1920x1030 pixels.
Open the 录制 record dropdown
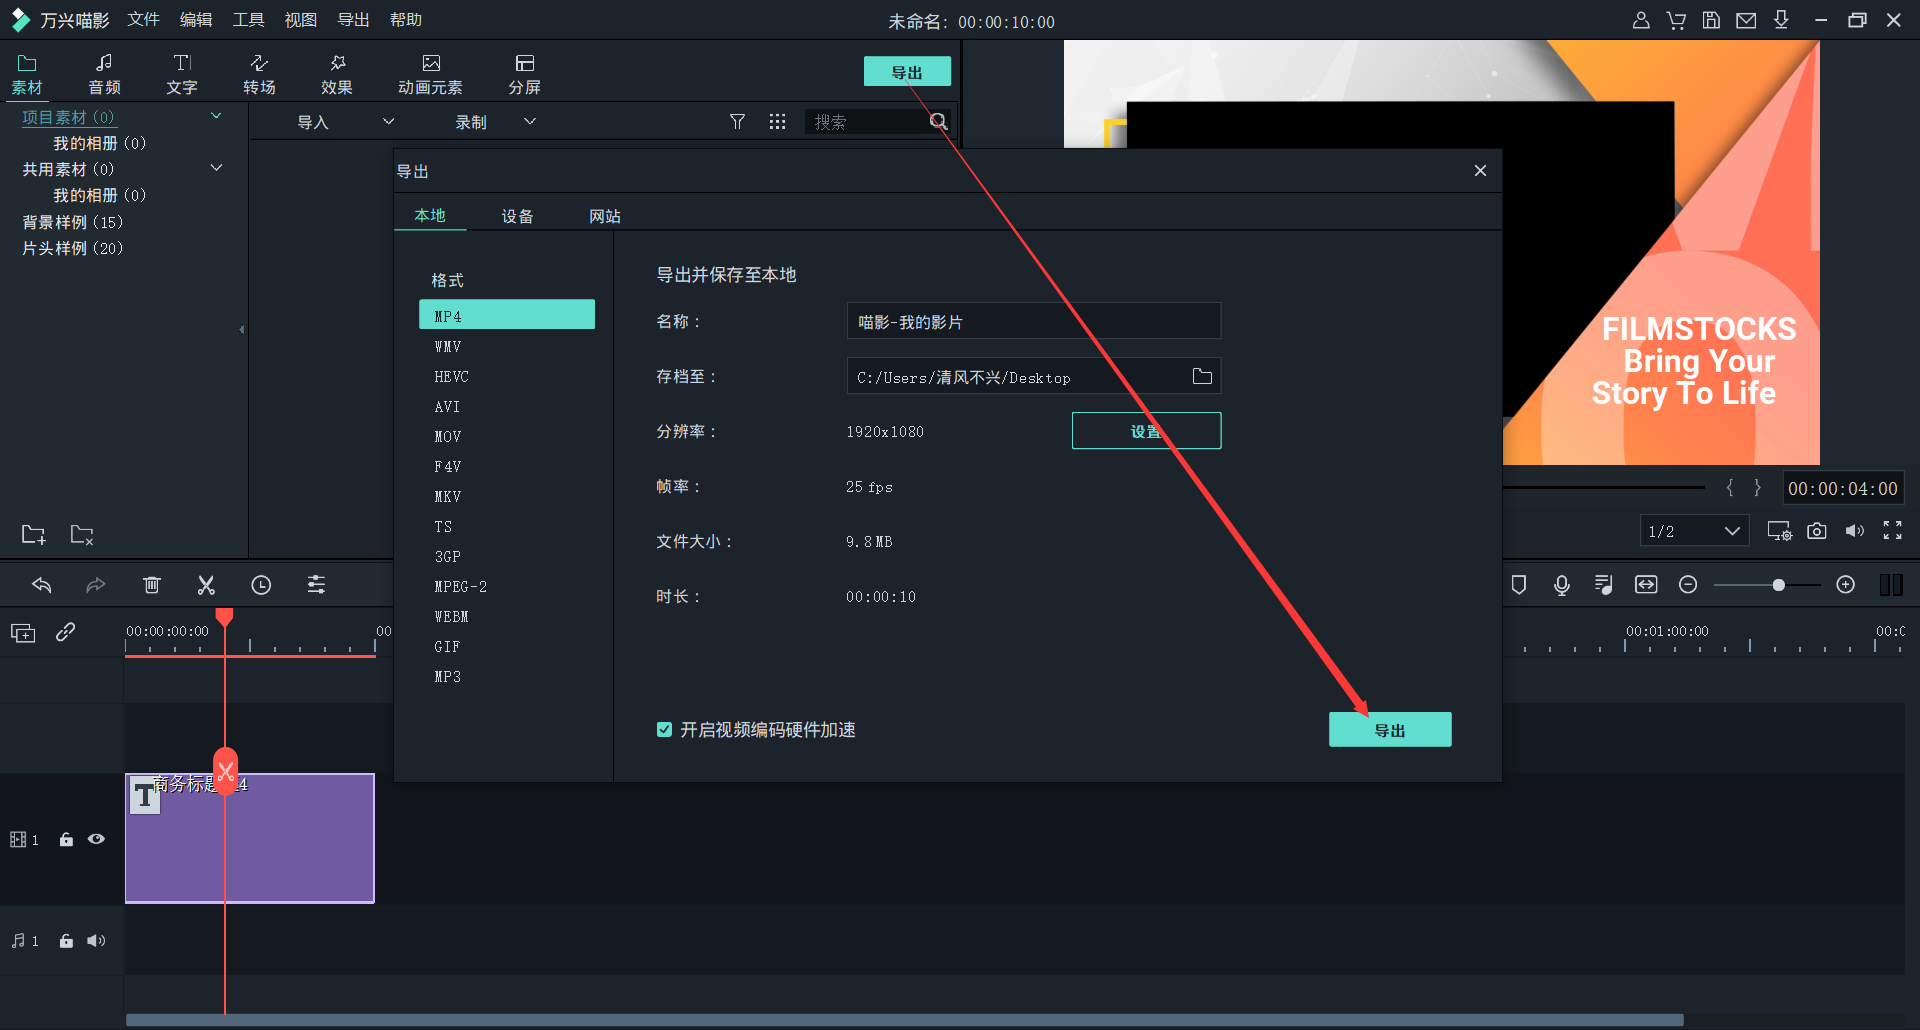(530, 122)
